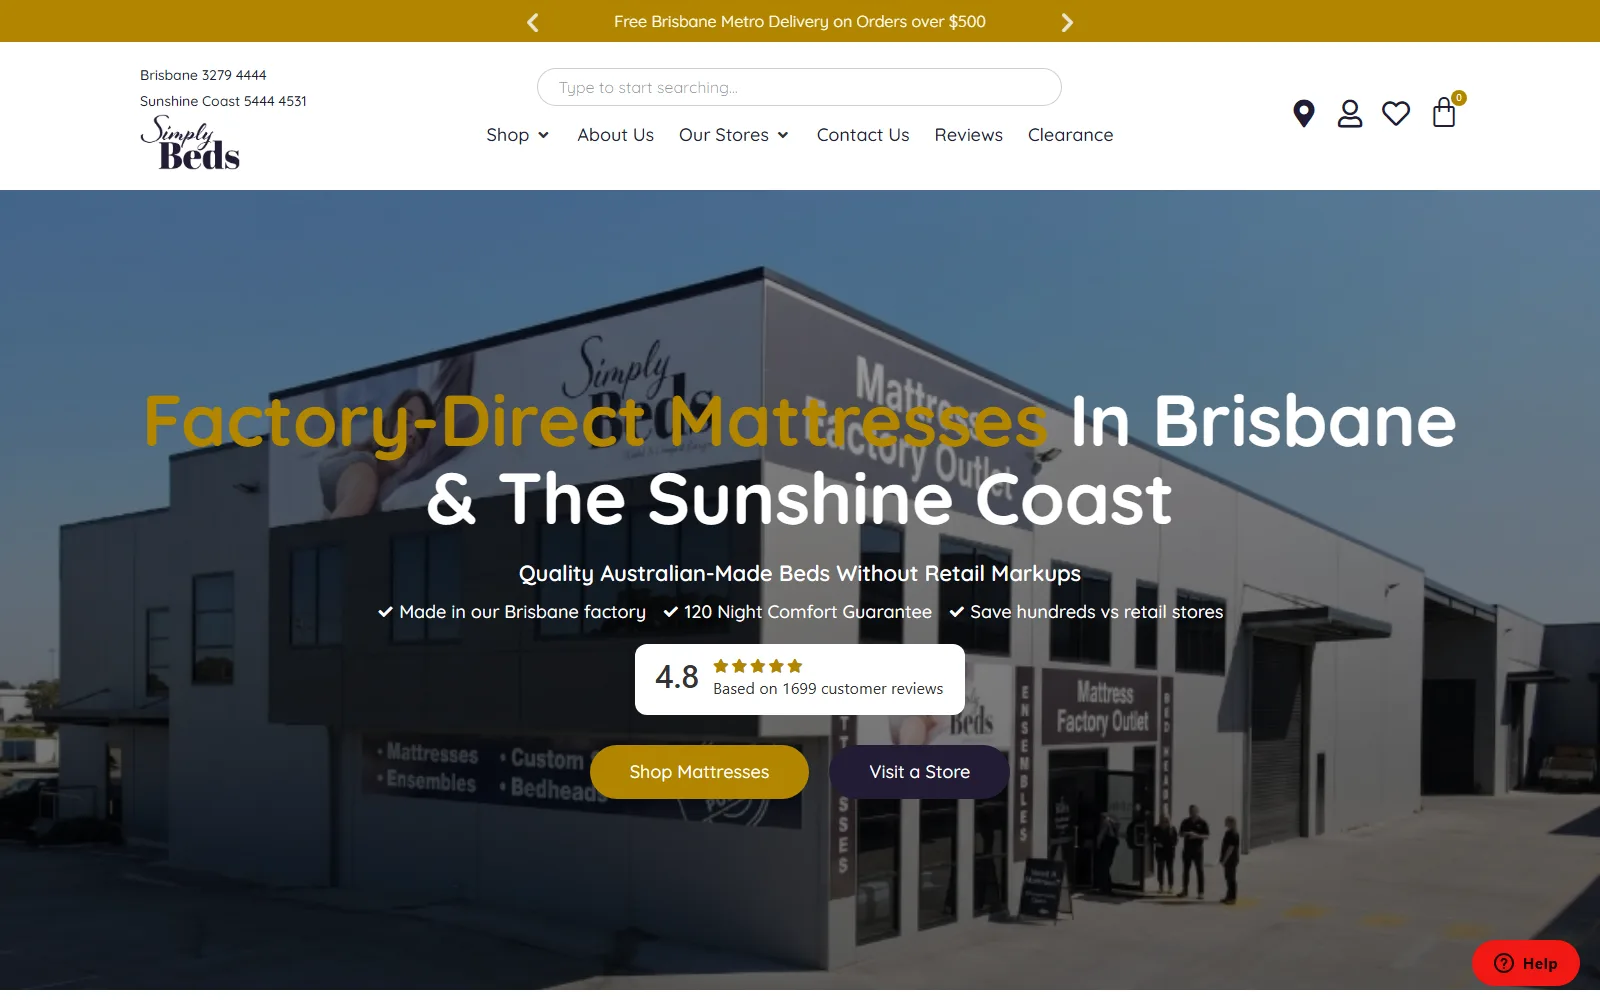Click the Free Brisbane Metro Delivery banner text

[800, 21]
